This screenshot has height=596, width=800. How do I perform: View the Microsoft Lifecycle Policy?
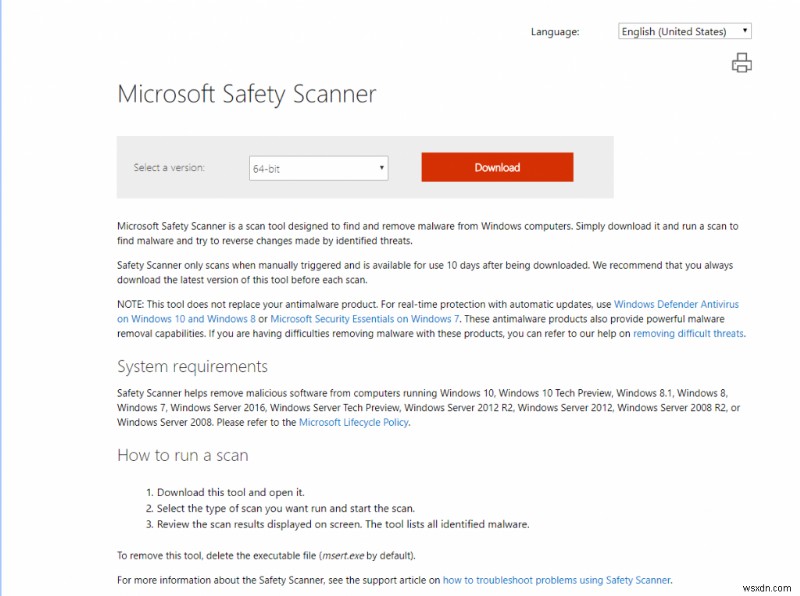click(355, 422)
